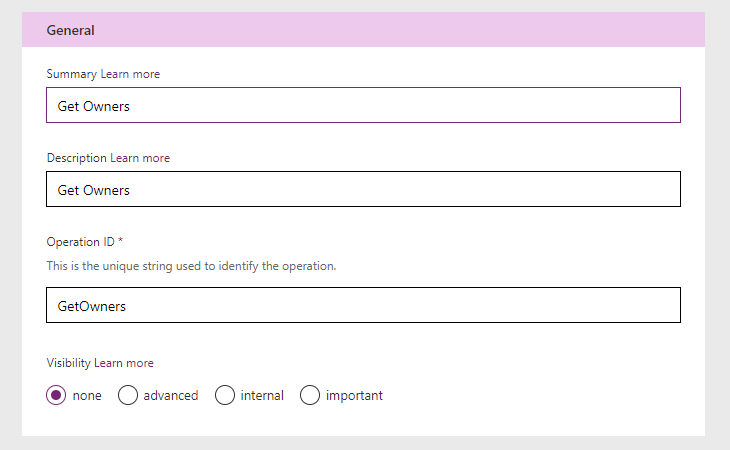Click the 'Operation ID' required label

coord(84,242)
